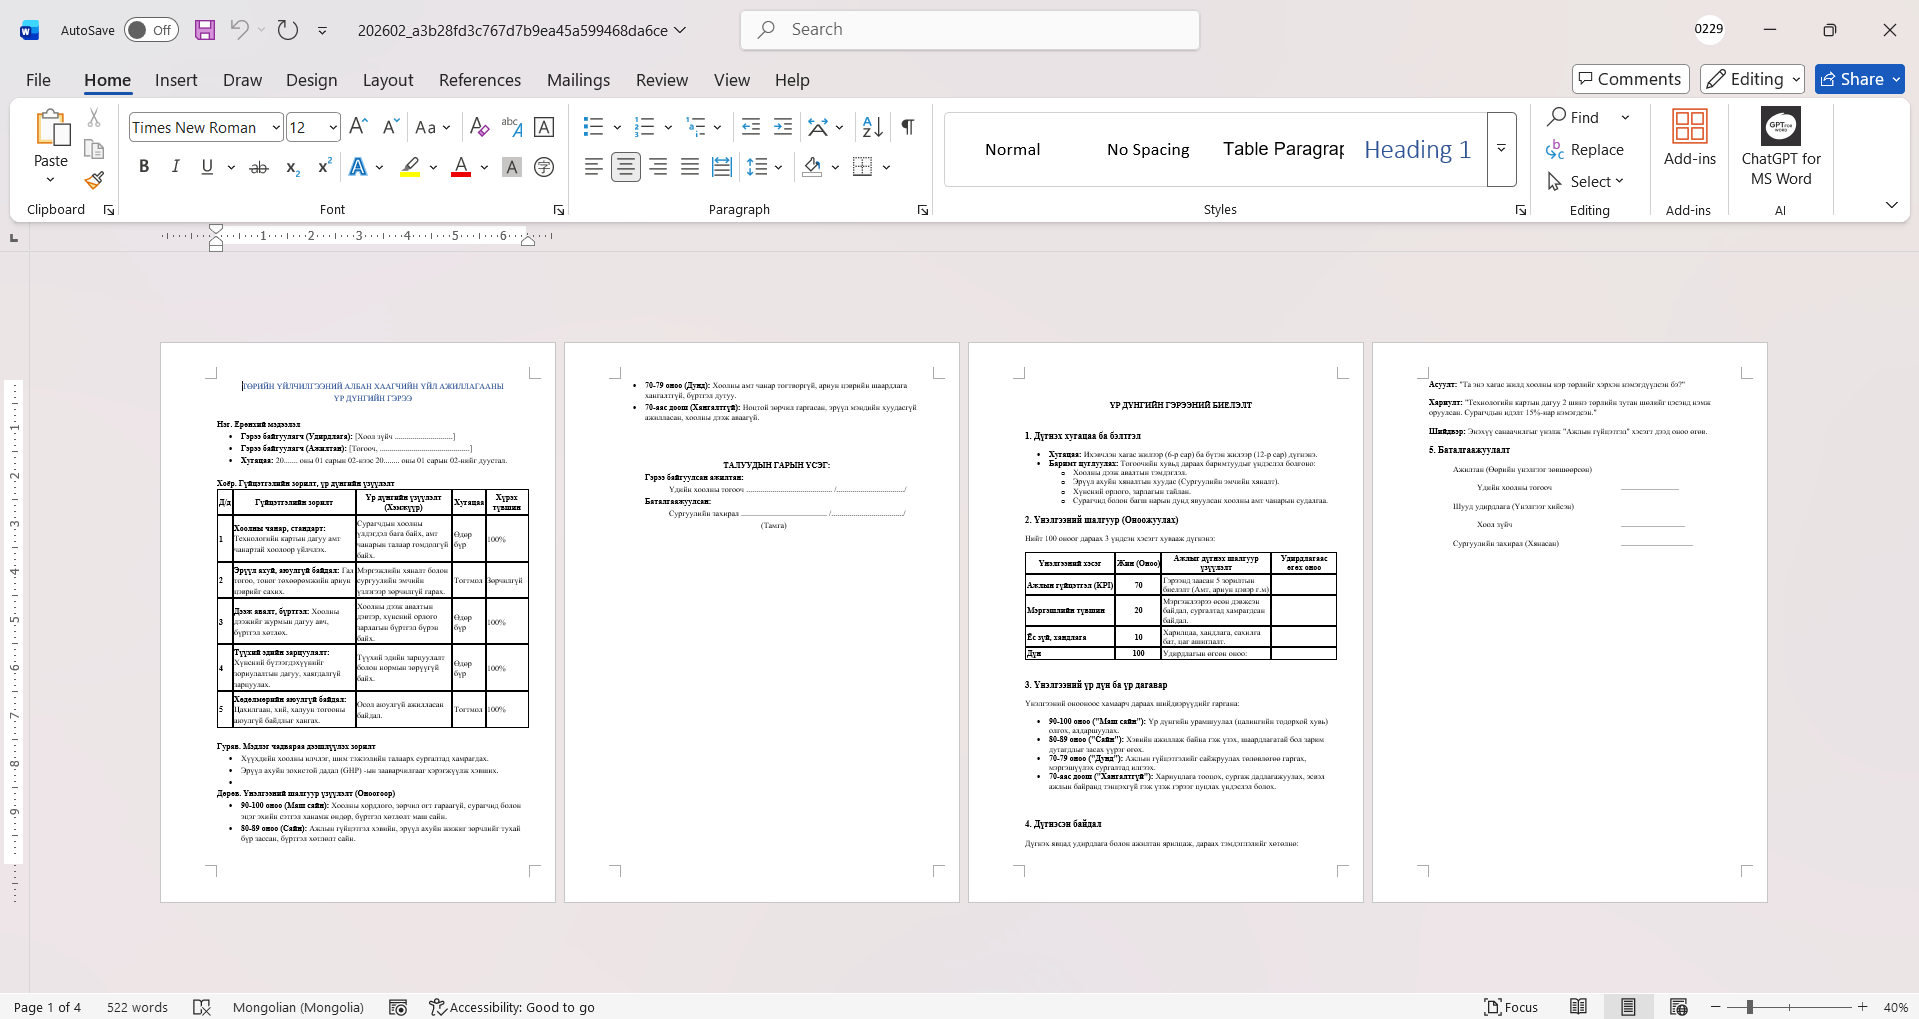
Task: Save the document using the save icon
Action: click(205, 30)
